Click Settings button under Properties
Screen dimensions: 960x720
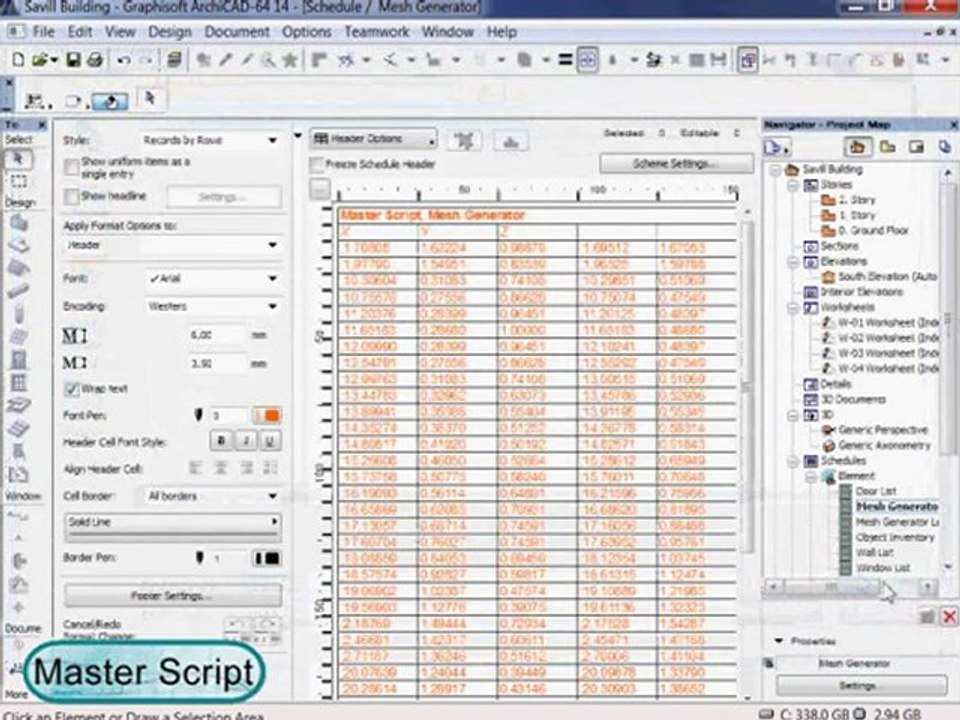861,685
